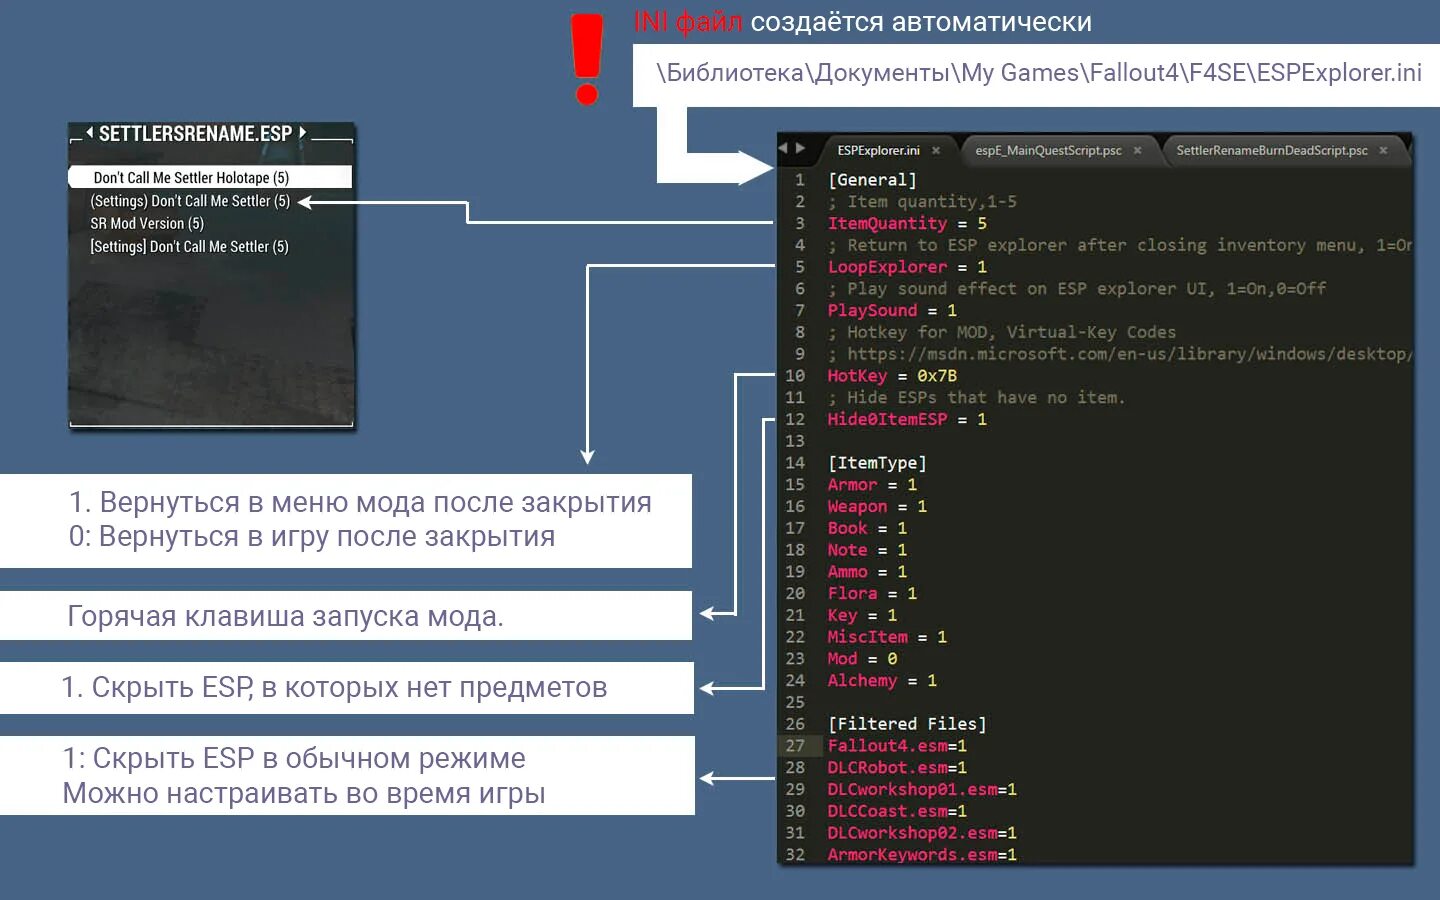Select Don't Call Me Settler Holotape item
Image resolution: width=1440 pixels, height=900 pixels.
click(x=210, y=177)
